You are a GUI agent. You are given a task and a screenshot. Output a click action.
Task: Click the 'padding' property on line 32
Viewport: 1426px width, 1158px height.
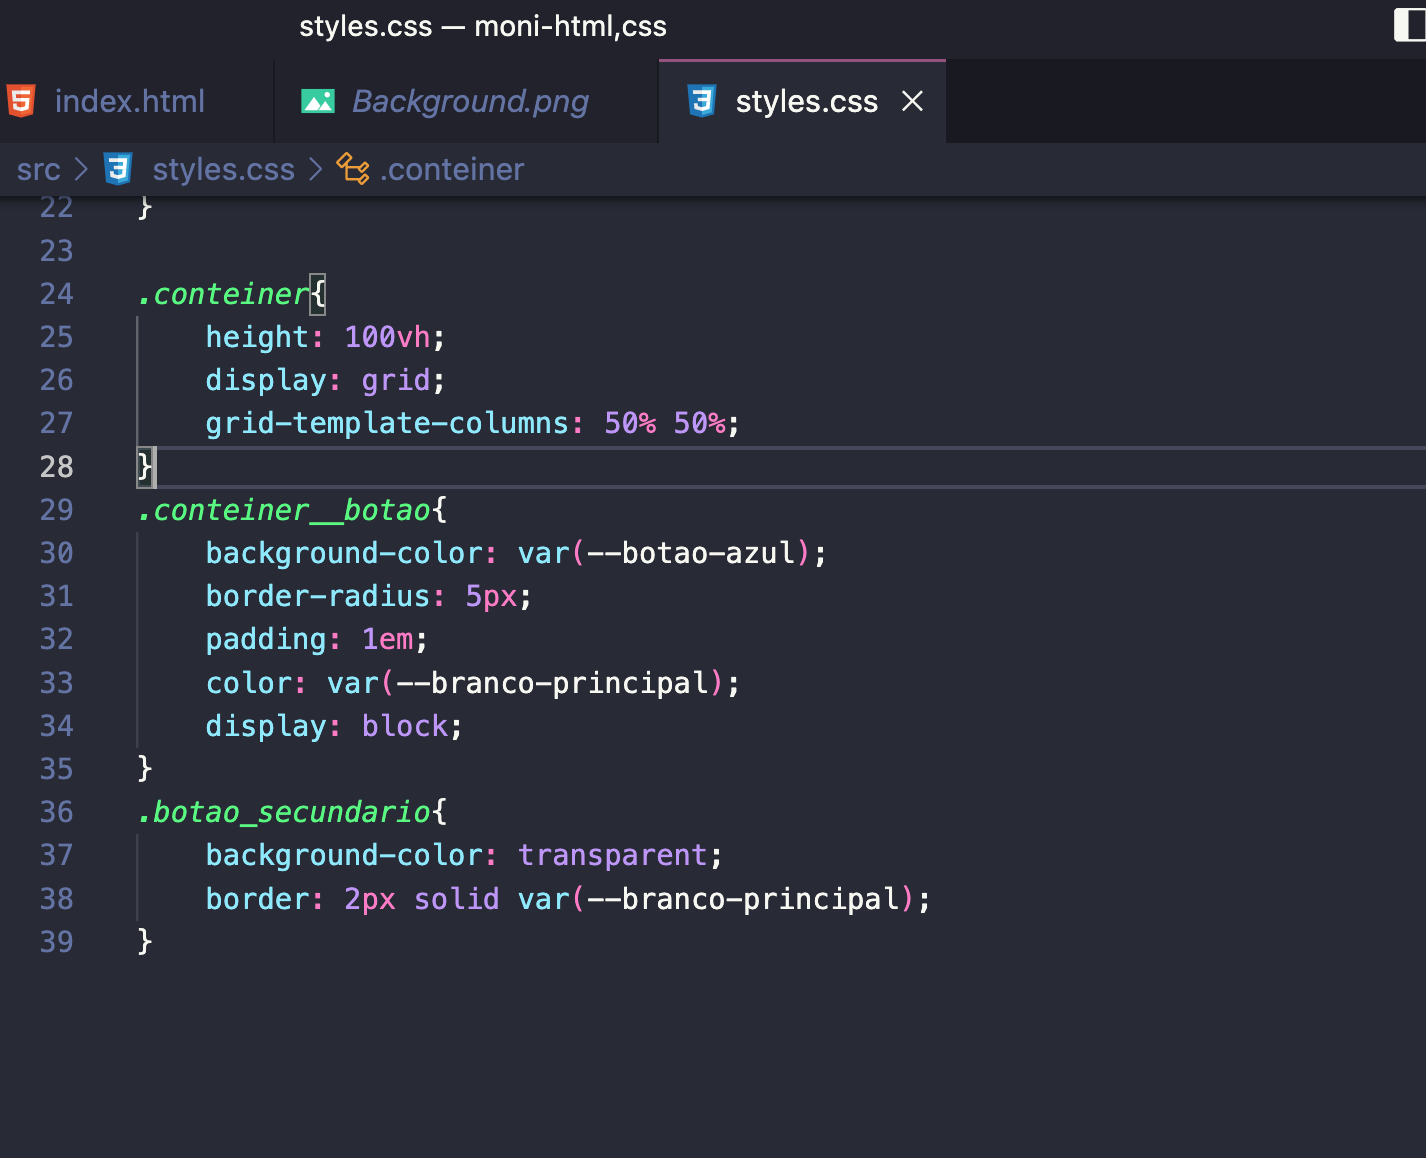point(266,640)
